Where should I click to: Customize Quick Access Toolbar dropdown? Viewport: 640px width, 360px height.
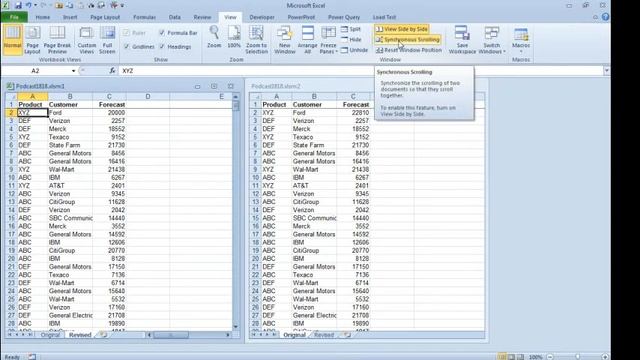tap(122, 5)
